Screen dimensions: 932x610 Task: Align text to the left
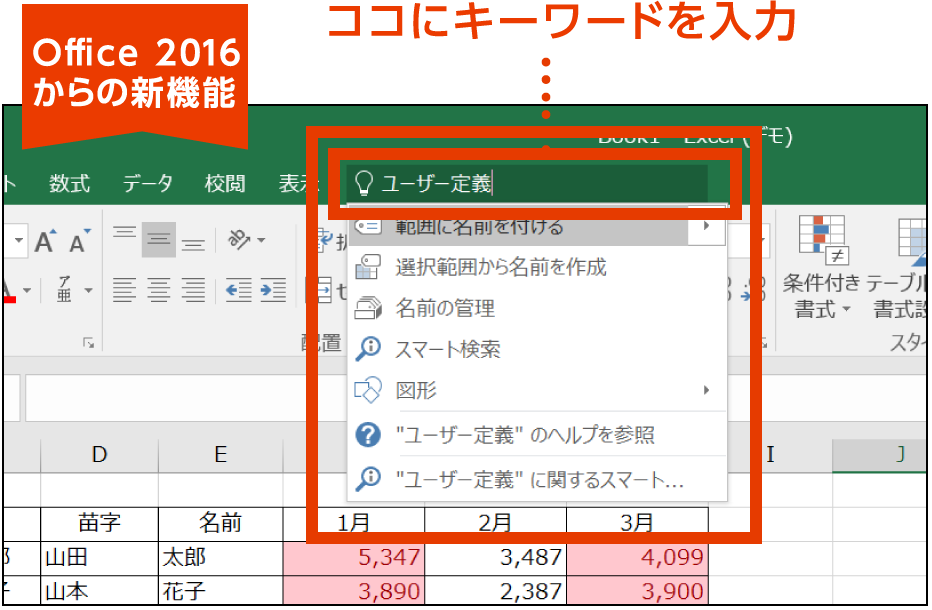pyautogui.click(x=124, y=290)
